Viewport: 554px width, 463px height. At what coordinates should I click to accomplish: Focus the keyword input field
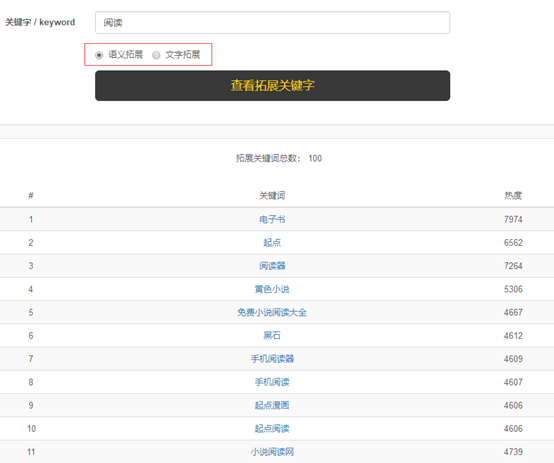coord(272,23)
